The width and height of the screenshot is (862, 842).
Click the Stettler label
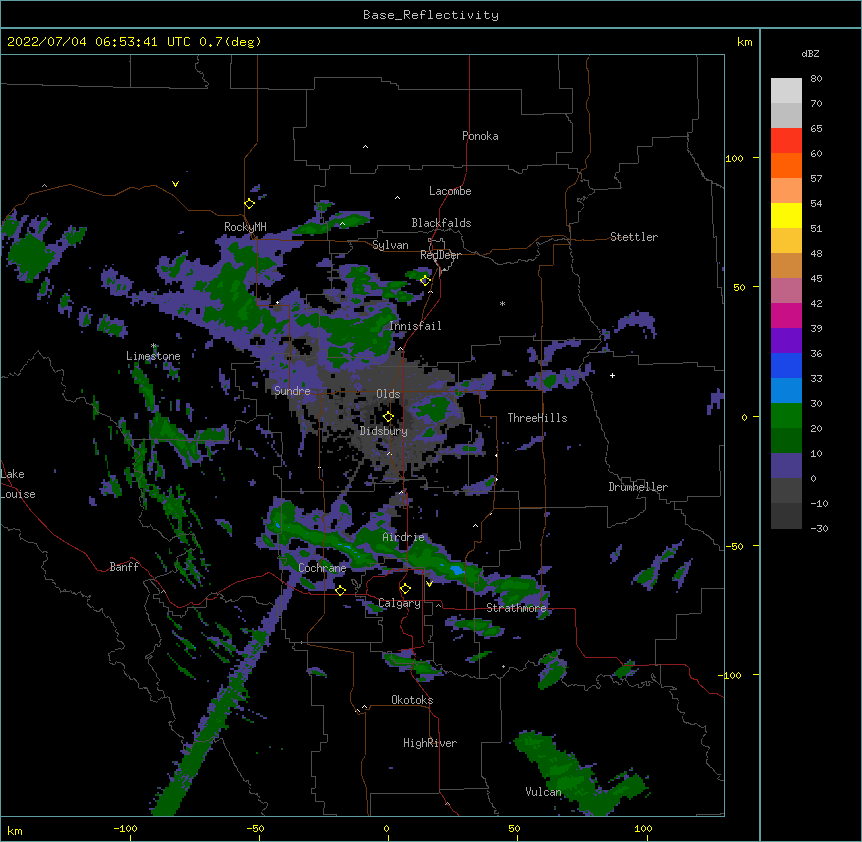tap(634, 237)
